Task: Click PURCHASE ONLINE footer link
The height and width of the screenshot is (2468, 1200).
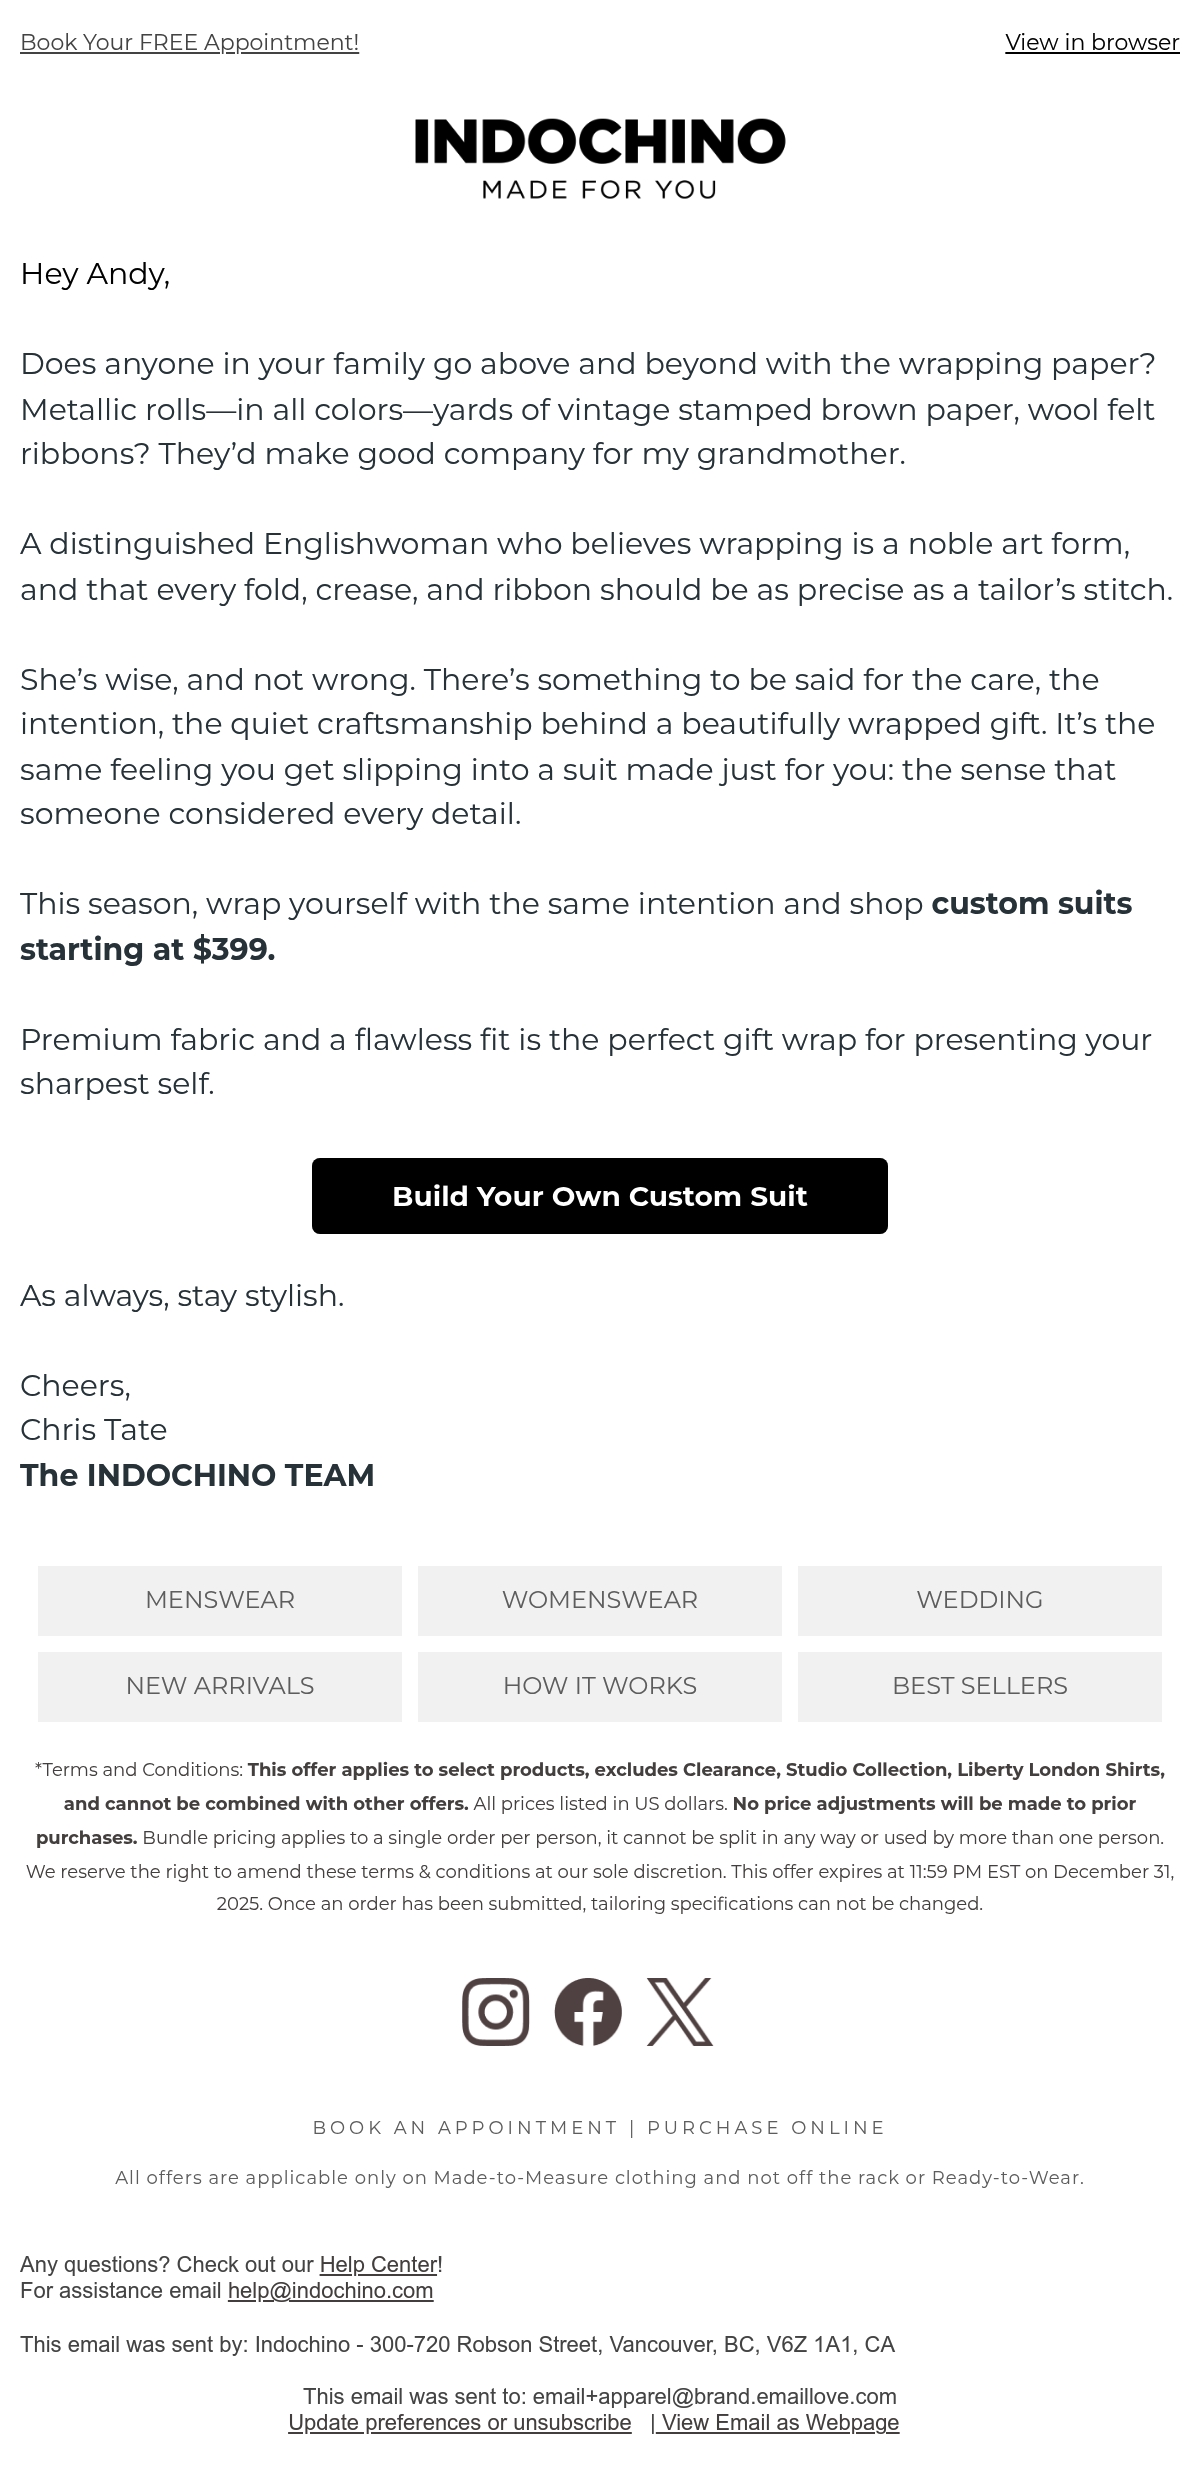Action: pos(766,2128)
